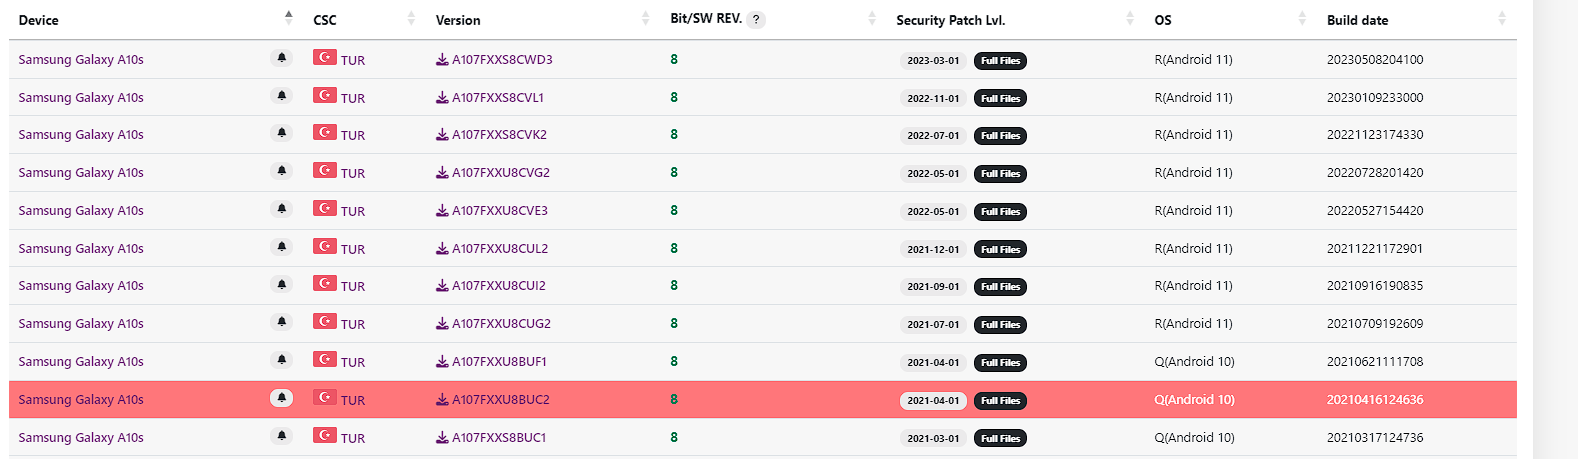Click the 2021-12-01 security patch badge

[933, 250]
